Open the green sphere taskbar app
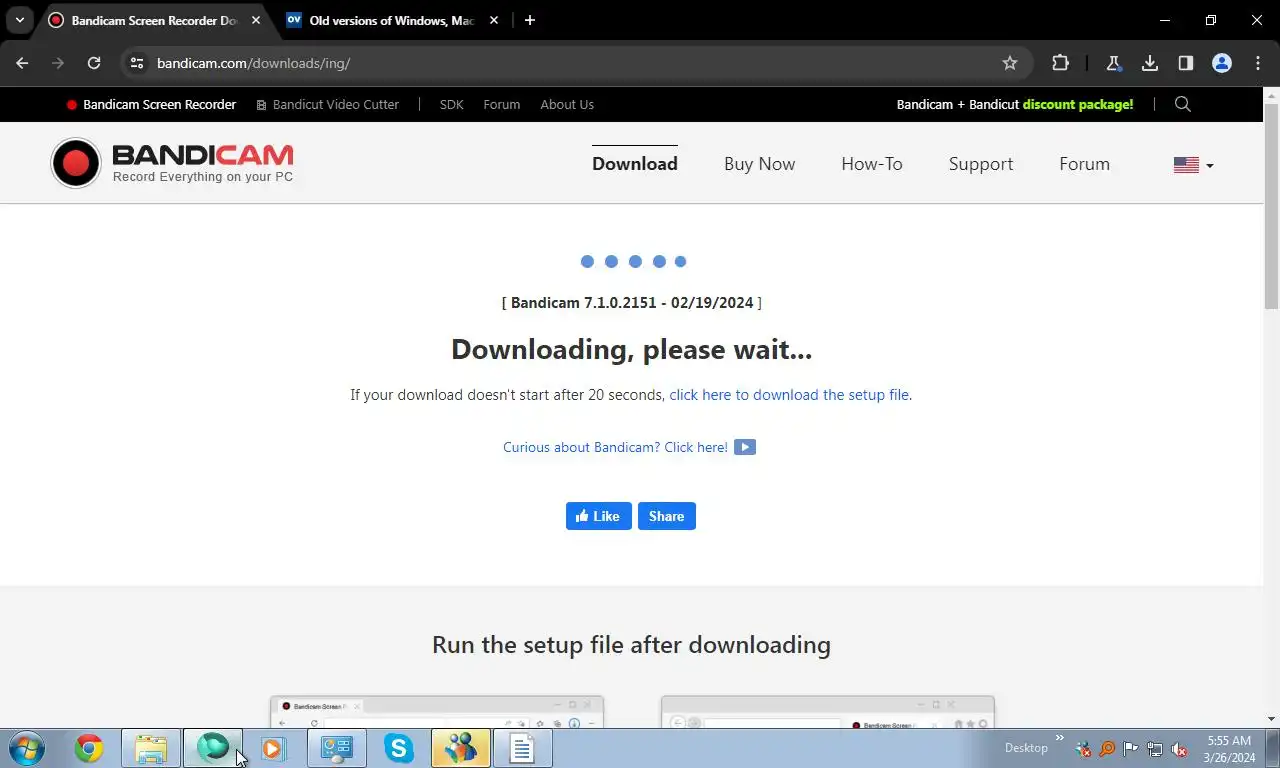The image size is (1280, 768). click(x=213, y=748)
